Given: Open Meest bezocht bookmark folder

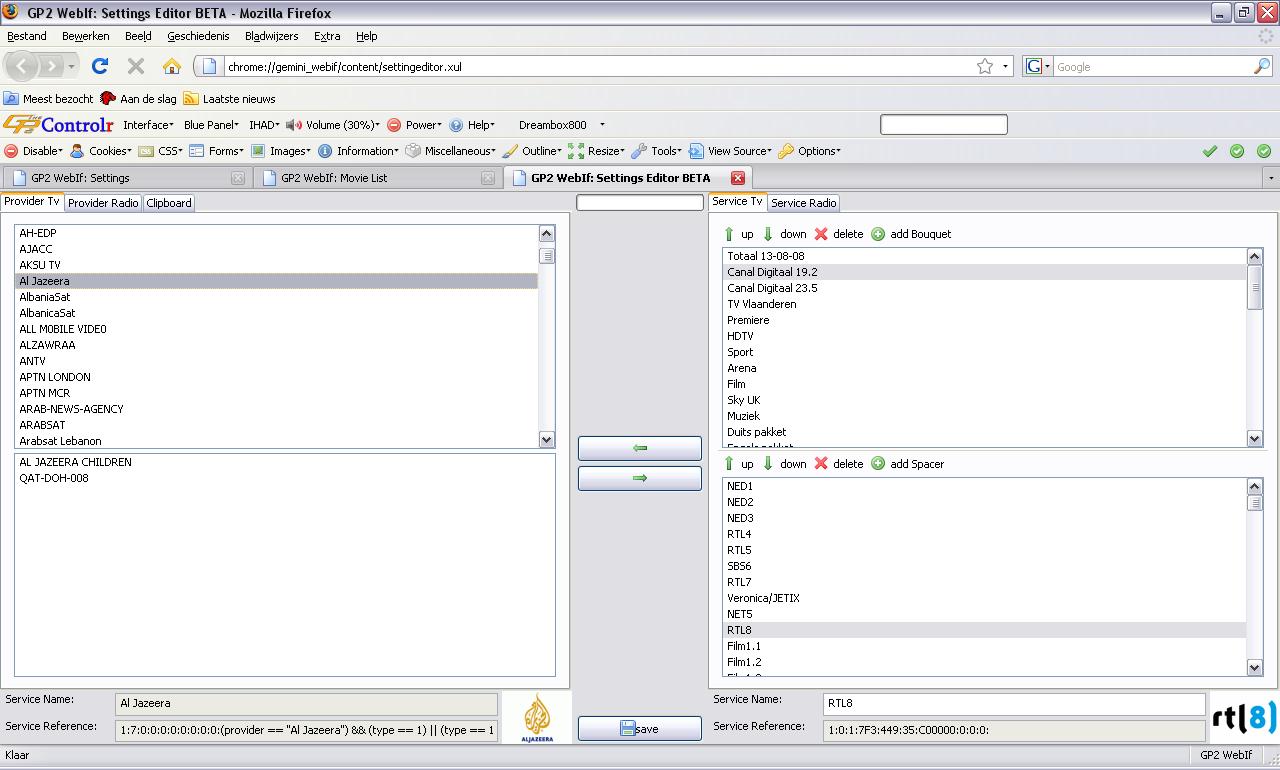Looking at the screenshot, I should pyautogui.click(x=48, y=99).
